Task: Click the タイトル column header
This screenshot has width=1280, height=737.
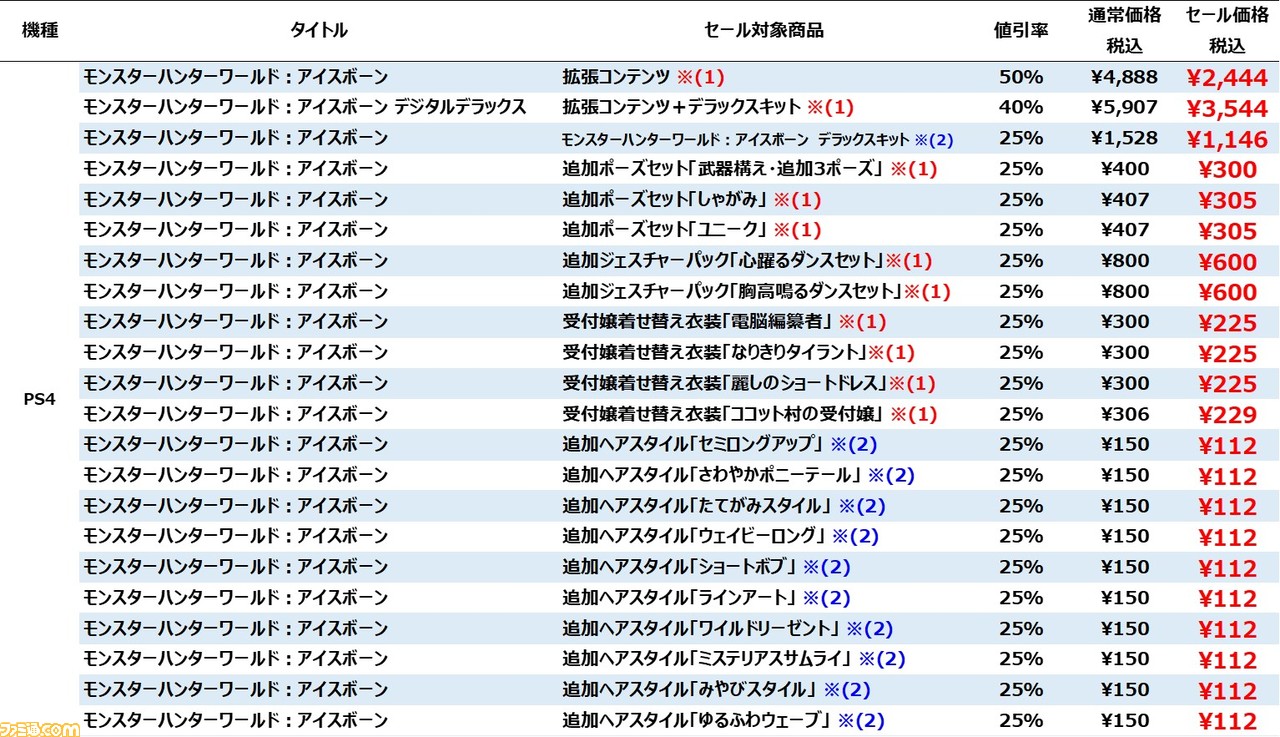Action: tap(319, 30)
